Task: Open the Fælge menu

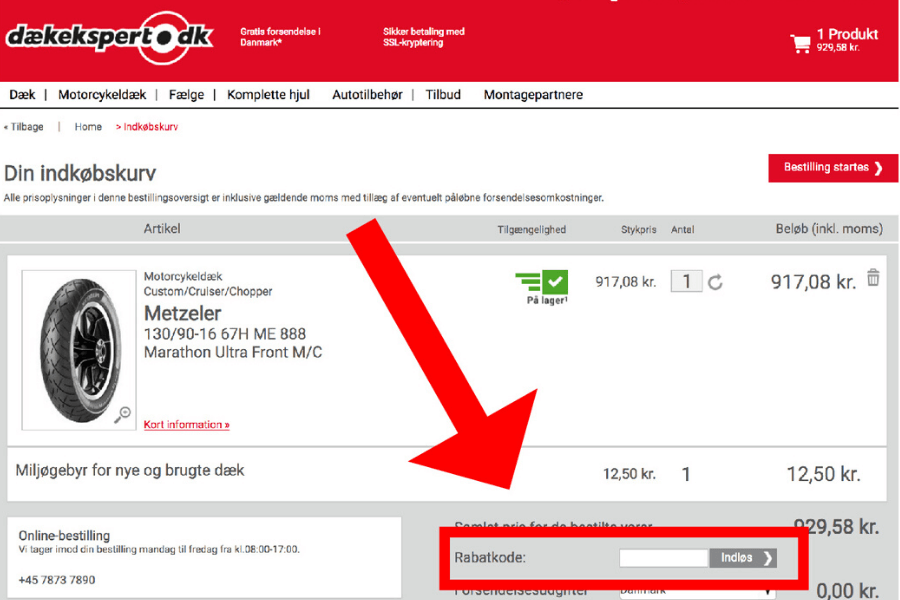Action: 186,95
